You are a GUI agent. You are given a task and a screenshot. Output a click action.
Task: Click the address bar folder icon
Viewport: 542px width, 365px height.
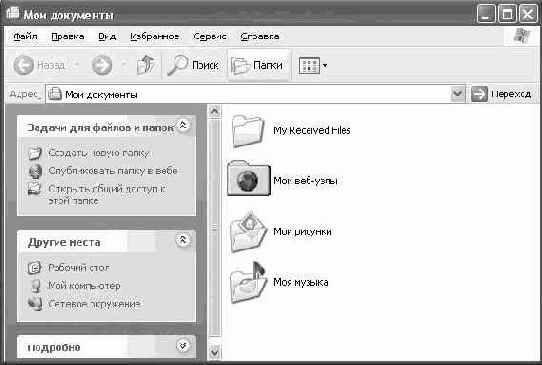[x=55, y=94]
